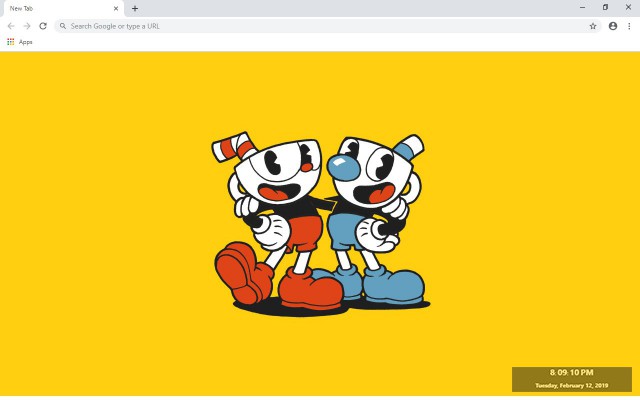This screenshot has width=640, height=400.
Task: Open the Apps shortcut in bookmarks bar
Action: point(20,42)
